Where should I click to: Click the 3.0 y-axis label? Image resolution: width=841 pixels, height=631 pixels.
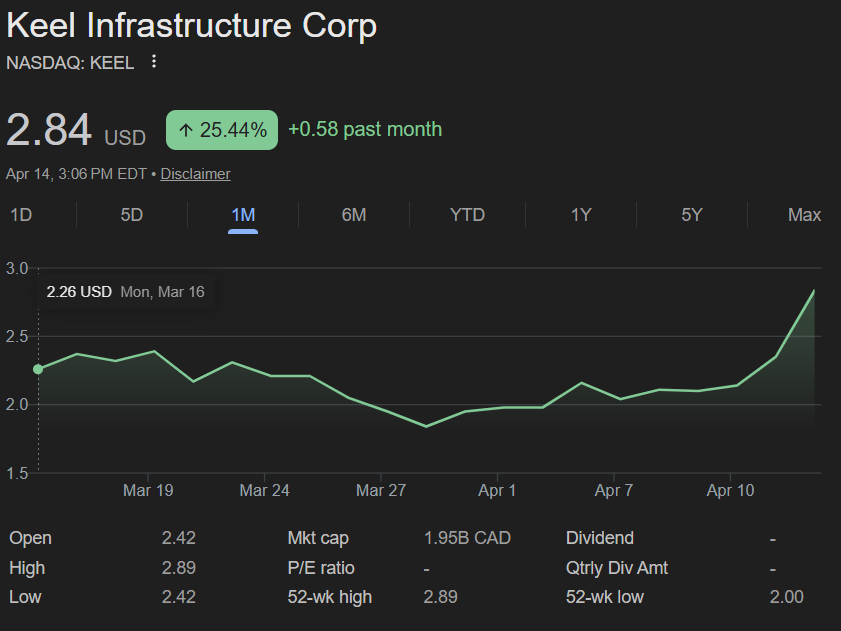pyautogui.click(x=17, y=268)
